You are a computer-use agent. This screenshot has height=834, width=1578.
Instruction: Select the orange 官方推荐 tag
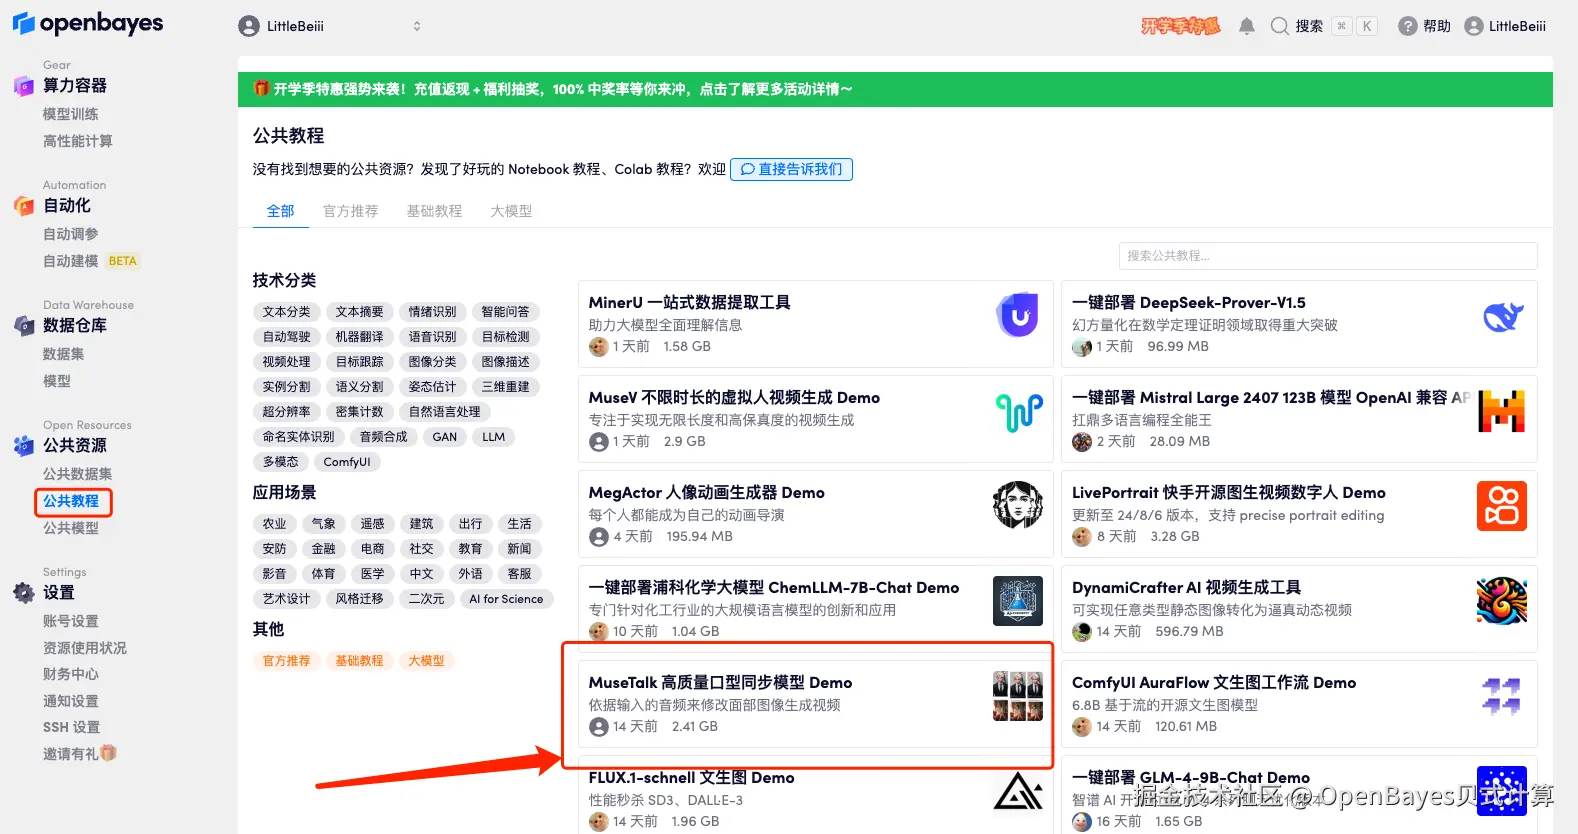[x=287, y=661]
